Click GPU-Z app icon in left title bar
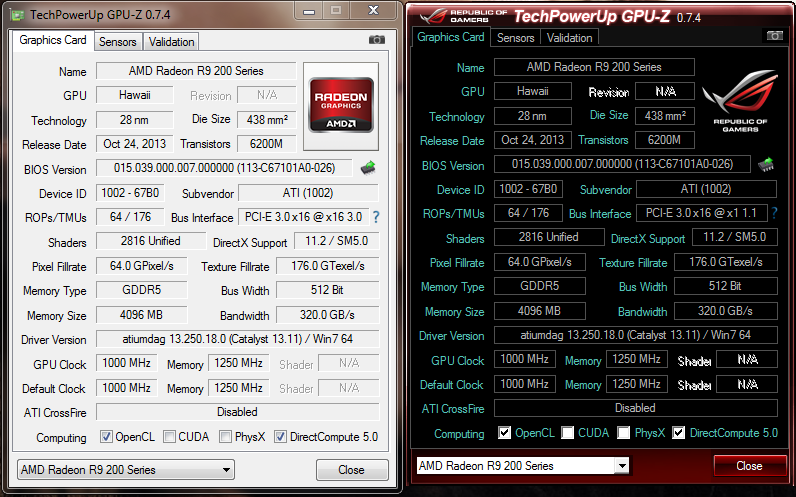 18,15
